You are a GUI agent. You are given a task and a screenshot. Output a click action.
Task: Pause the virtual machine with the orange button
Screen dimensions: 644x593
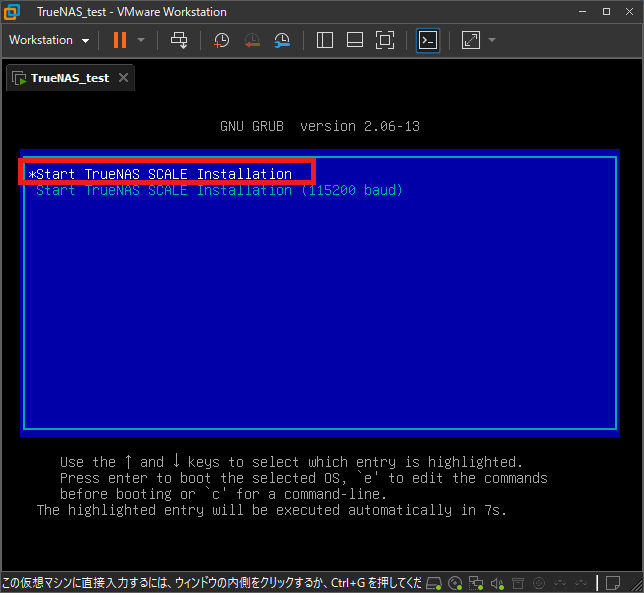[120, 40]
